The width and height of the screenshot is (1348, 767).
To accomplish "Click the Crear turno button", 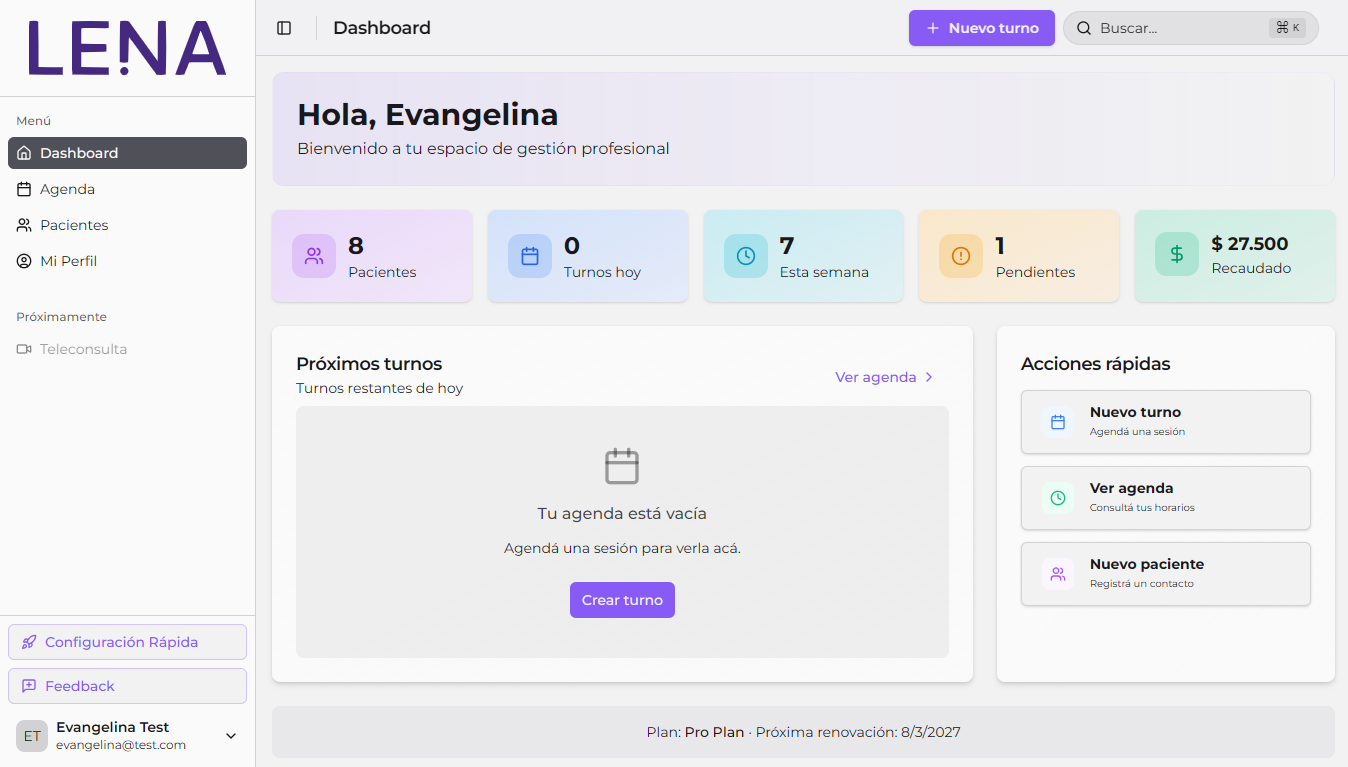I will (622, 600).
